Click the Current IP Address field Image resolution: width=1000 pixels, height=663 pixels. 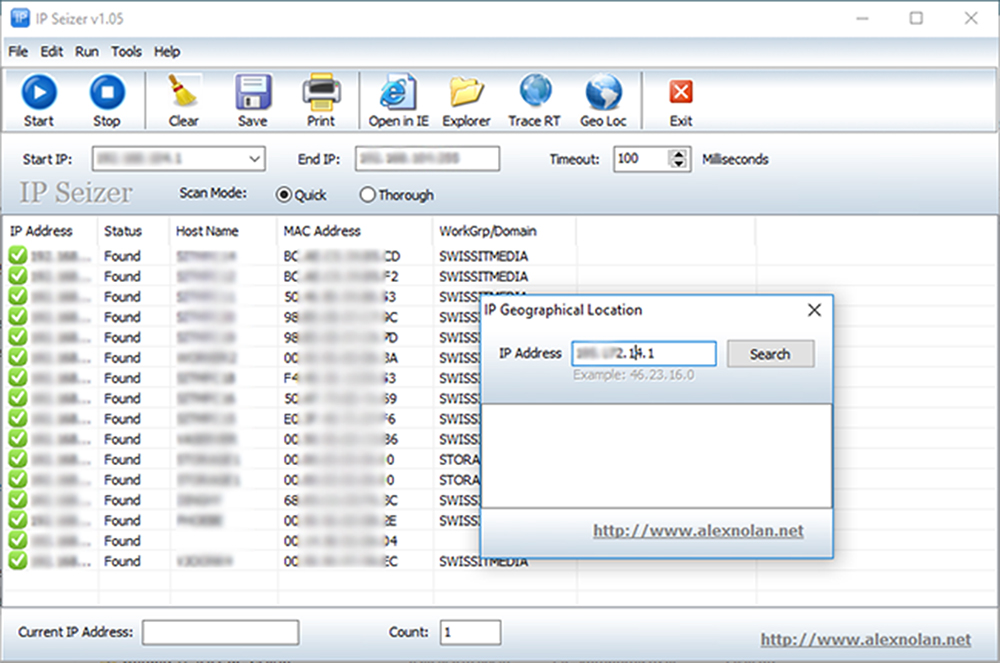[x=221, y=632]
